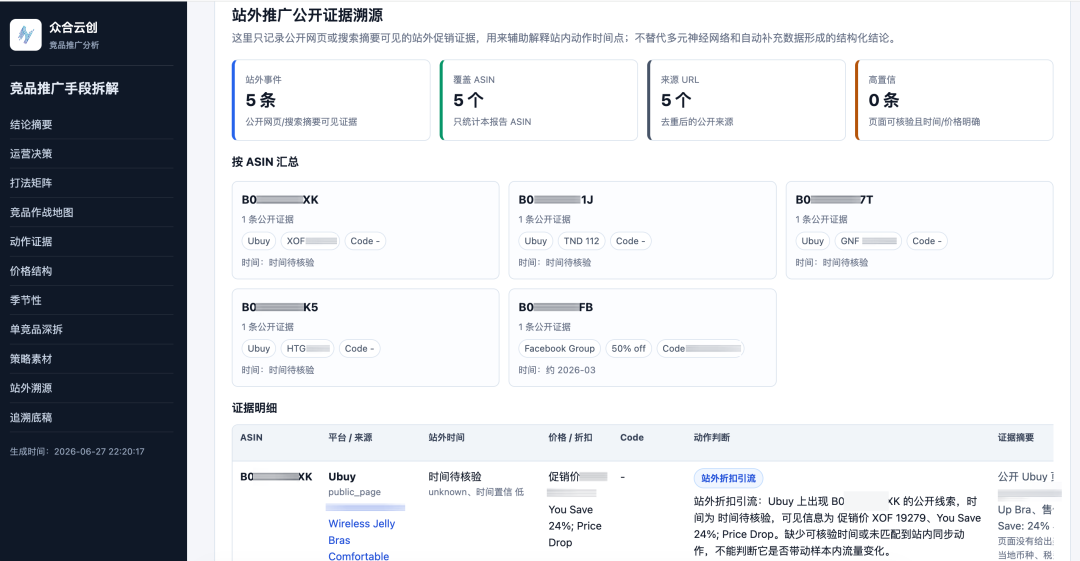Open the Wireless Jelly Bras Comfortable link
This screenshot has height=561, width=1080.
[362, 540]
